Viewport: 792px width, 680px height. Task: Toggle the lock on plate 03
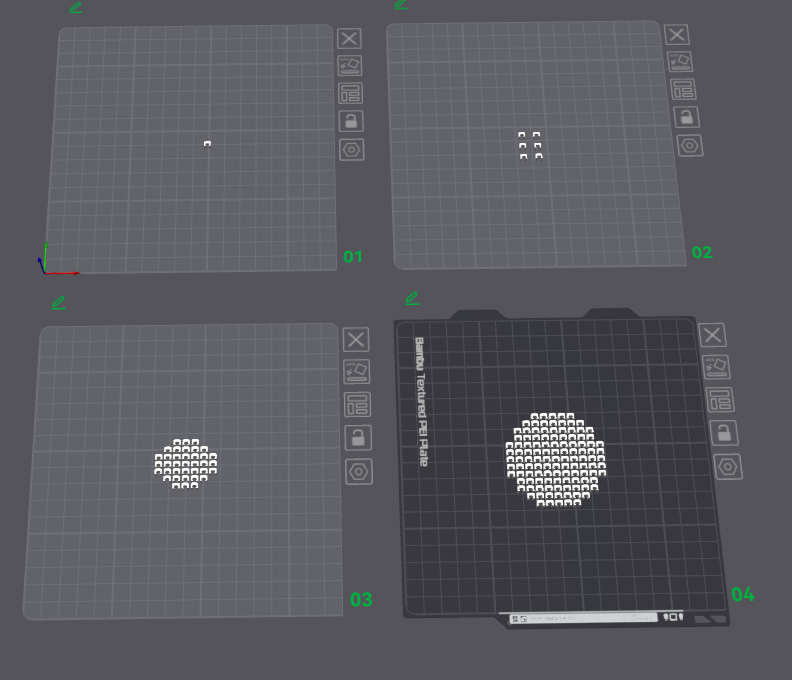358,438
